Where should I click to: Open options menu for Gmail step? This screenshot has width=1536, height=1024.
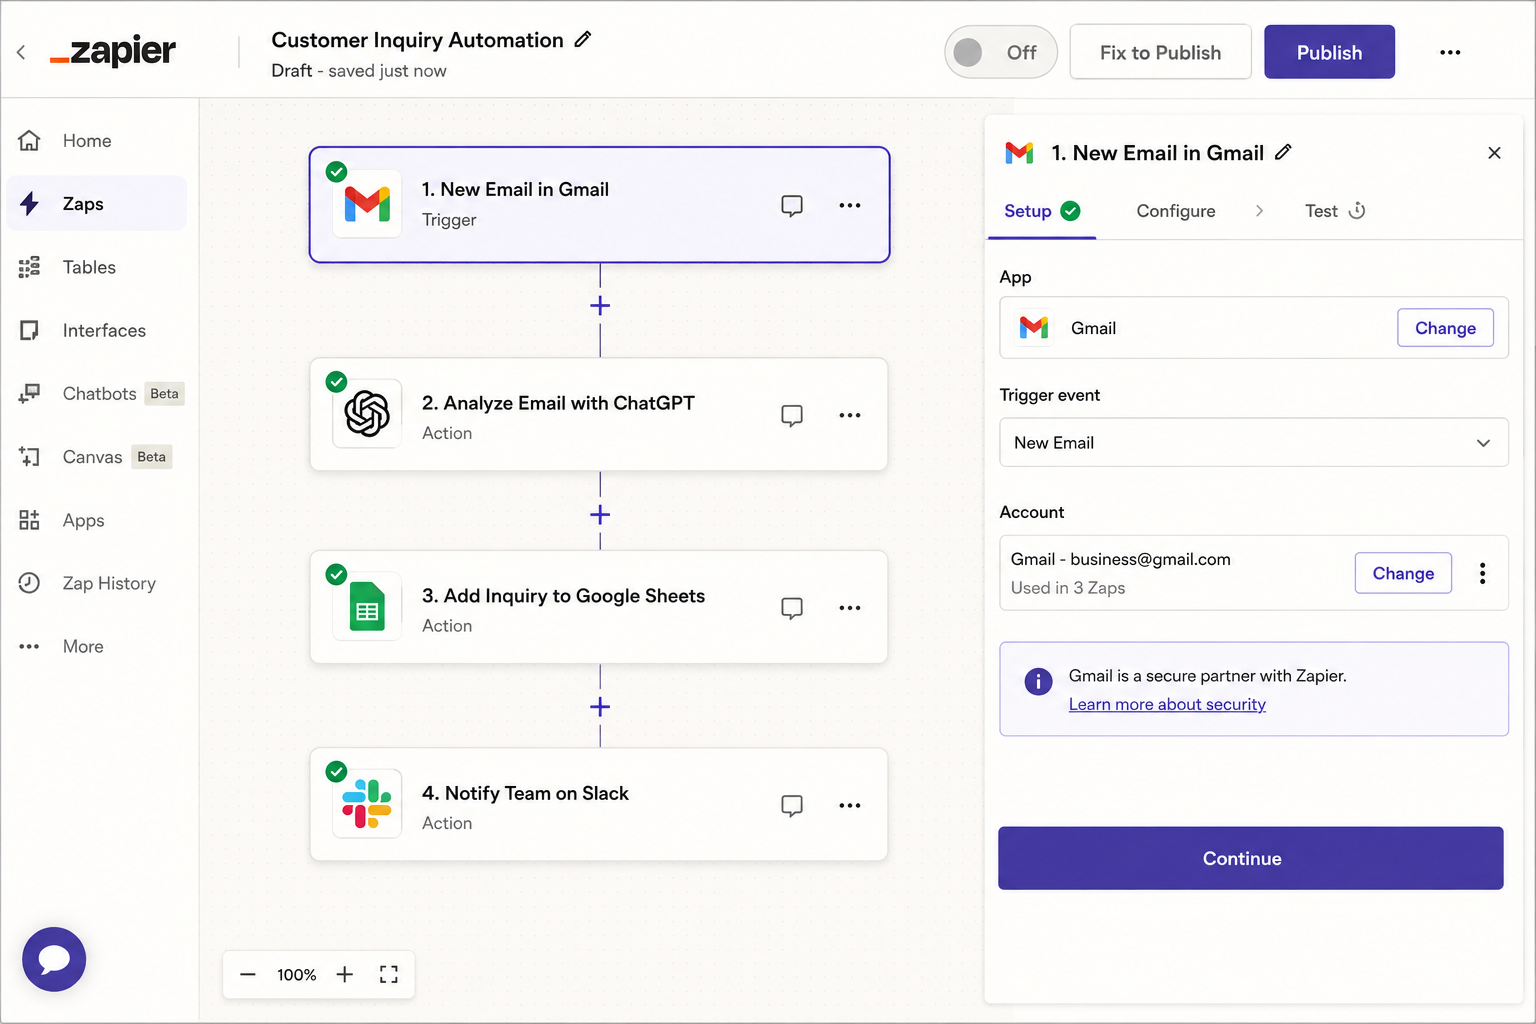click(850, 205)
